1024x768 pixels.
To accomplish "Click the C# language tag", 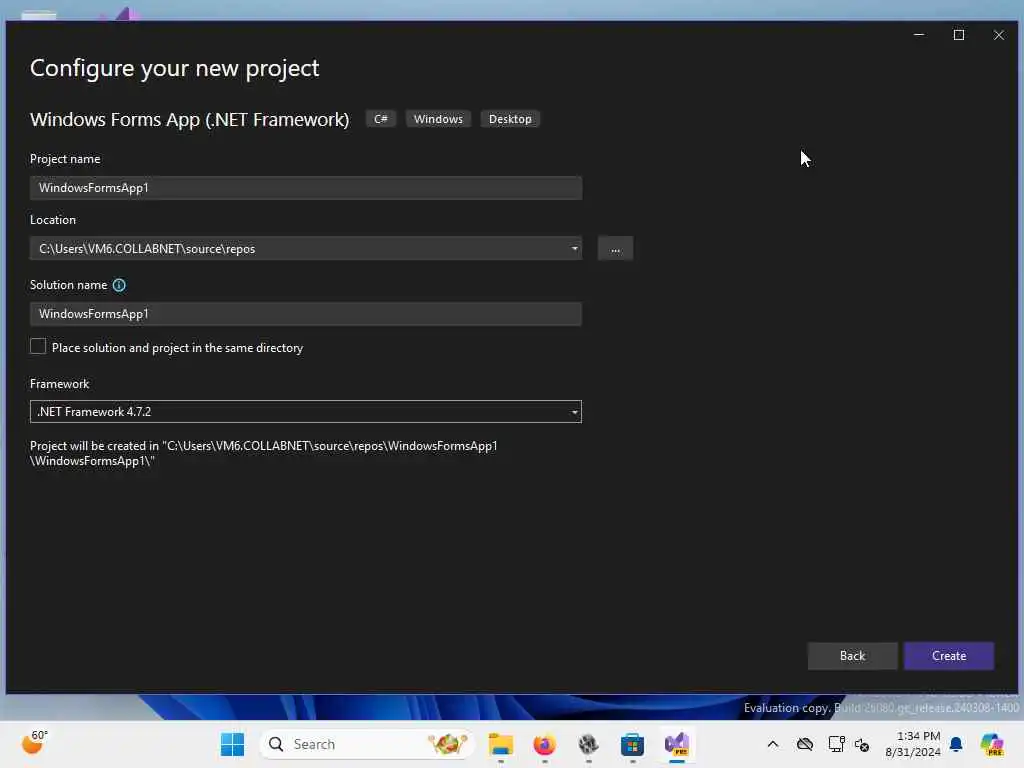I will tap(381, 119).
